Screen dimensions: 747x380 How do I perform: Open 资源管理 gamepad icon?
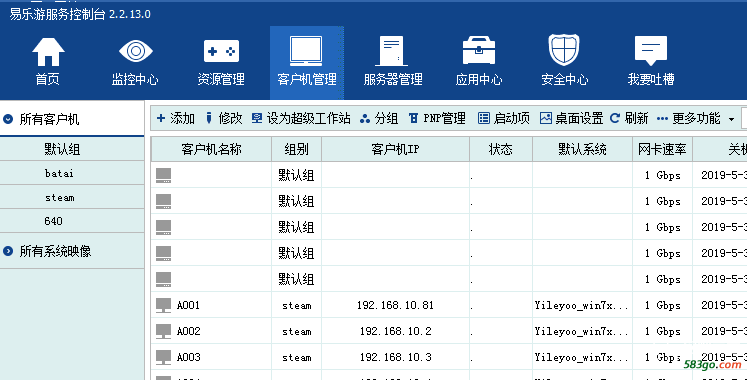coord(221,51)
